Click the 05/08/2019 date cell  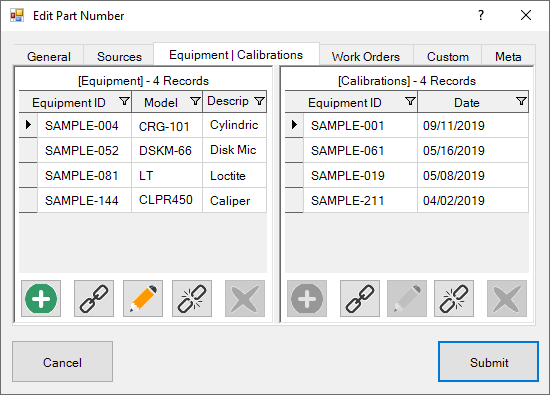[473, 175]
